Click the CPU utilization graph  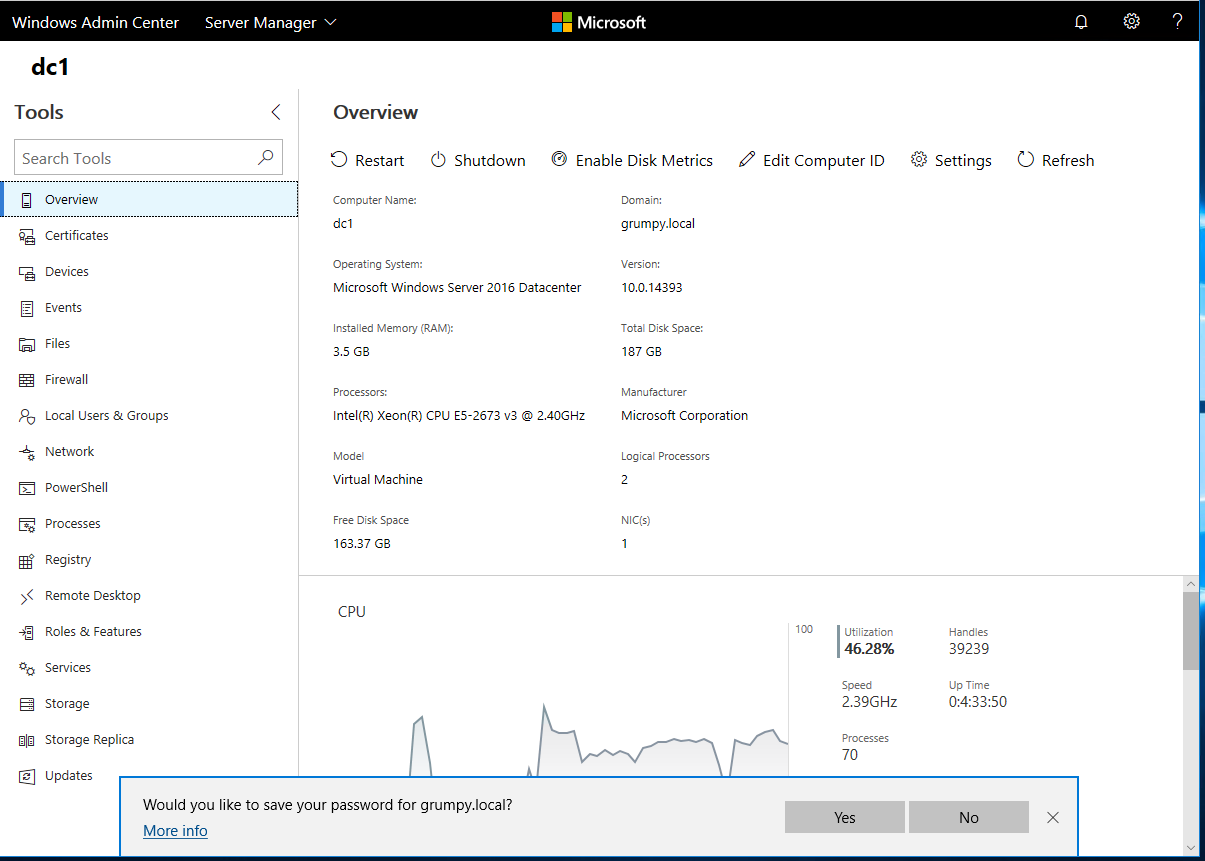563,700
